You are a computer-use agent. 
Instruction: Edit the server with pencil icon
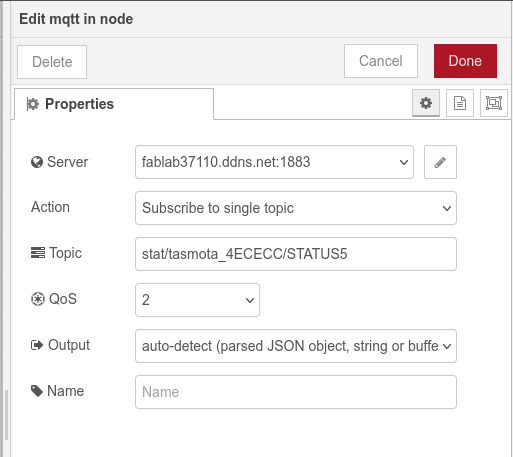440,162
